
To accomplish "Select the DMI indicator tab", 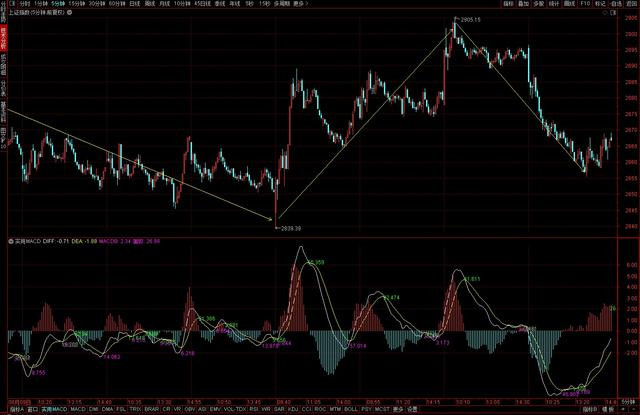I will (x=93, y=409).
